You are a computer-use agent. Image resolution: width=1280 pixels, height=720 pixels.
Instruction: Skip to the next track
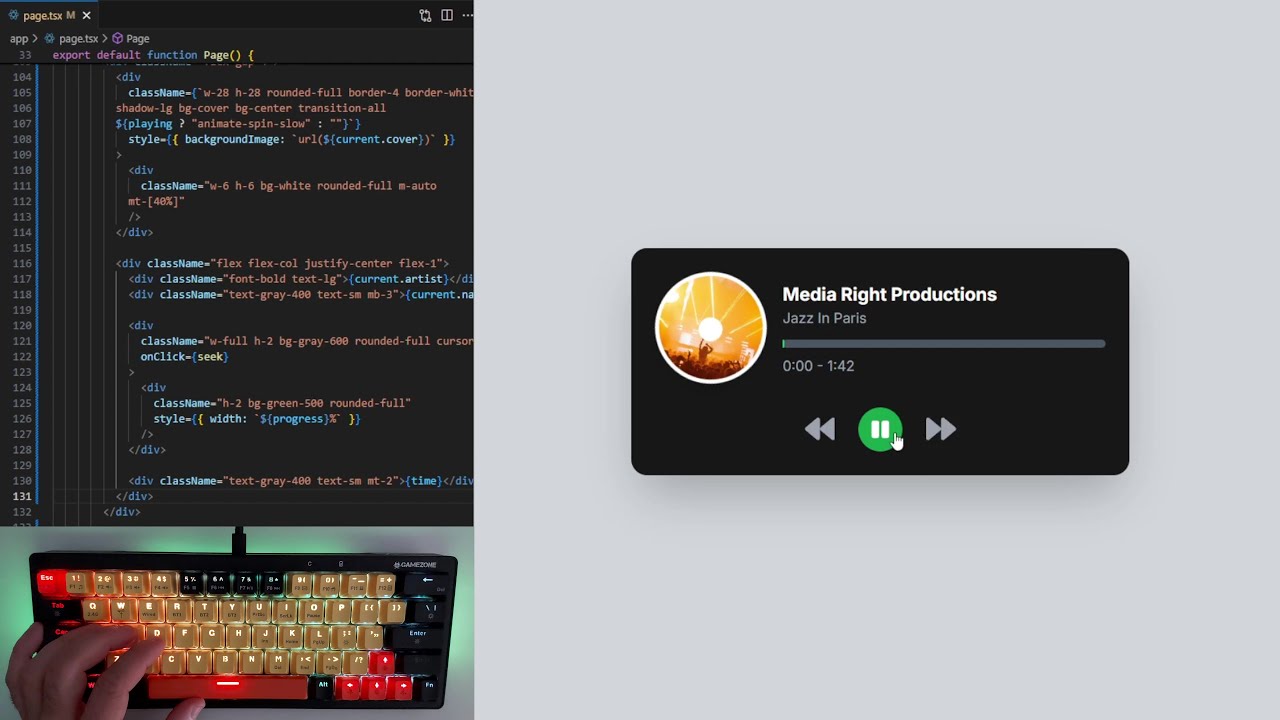tap(940, 430)
